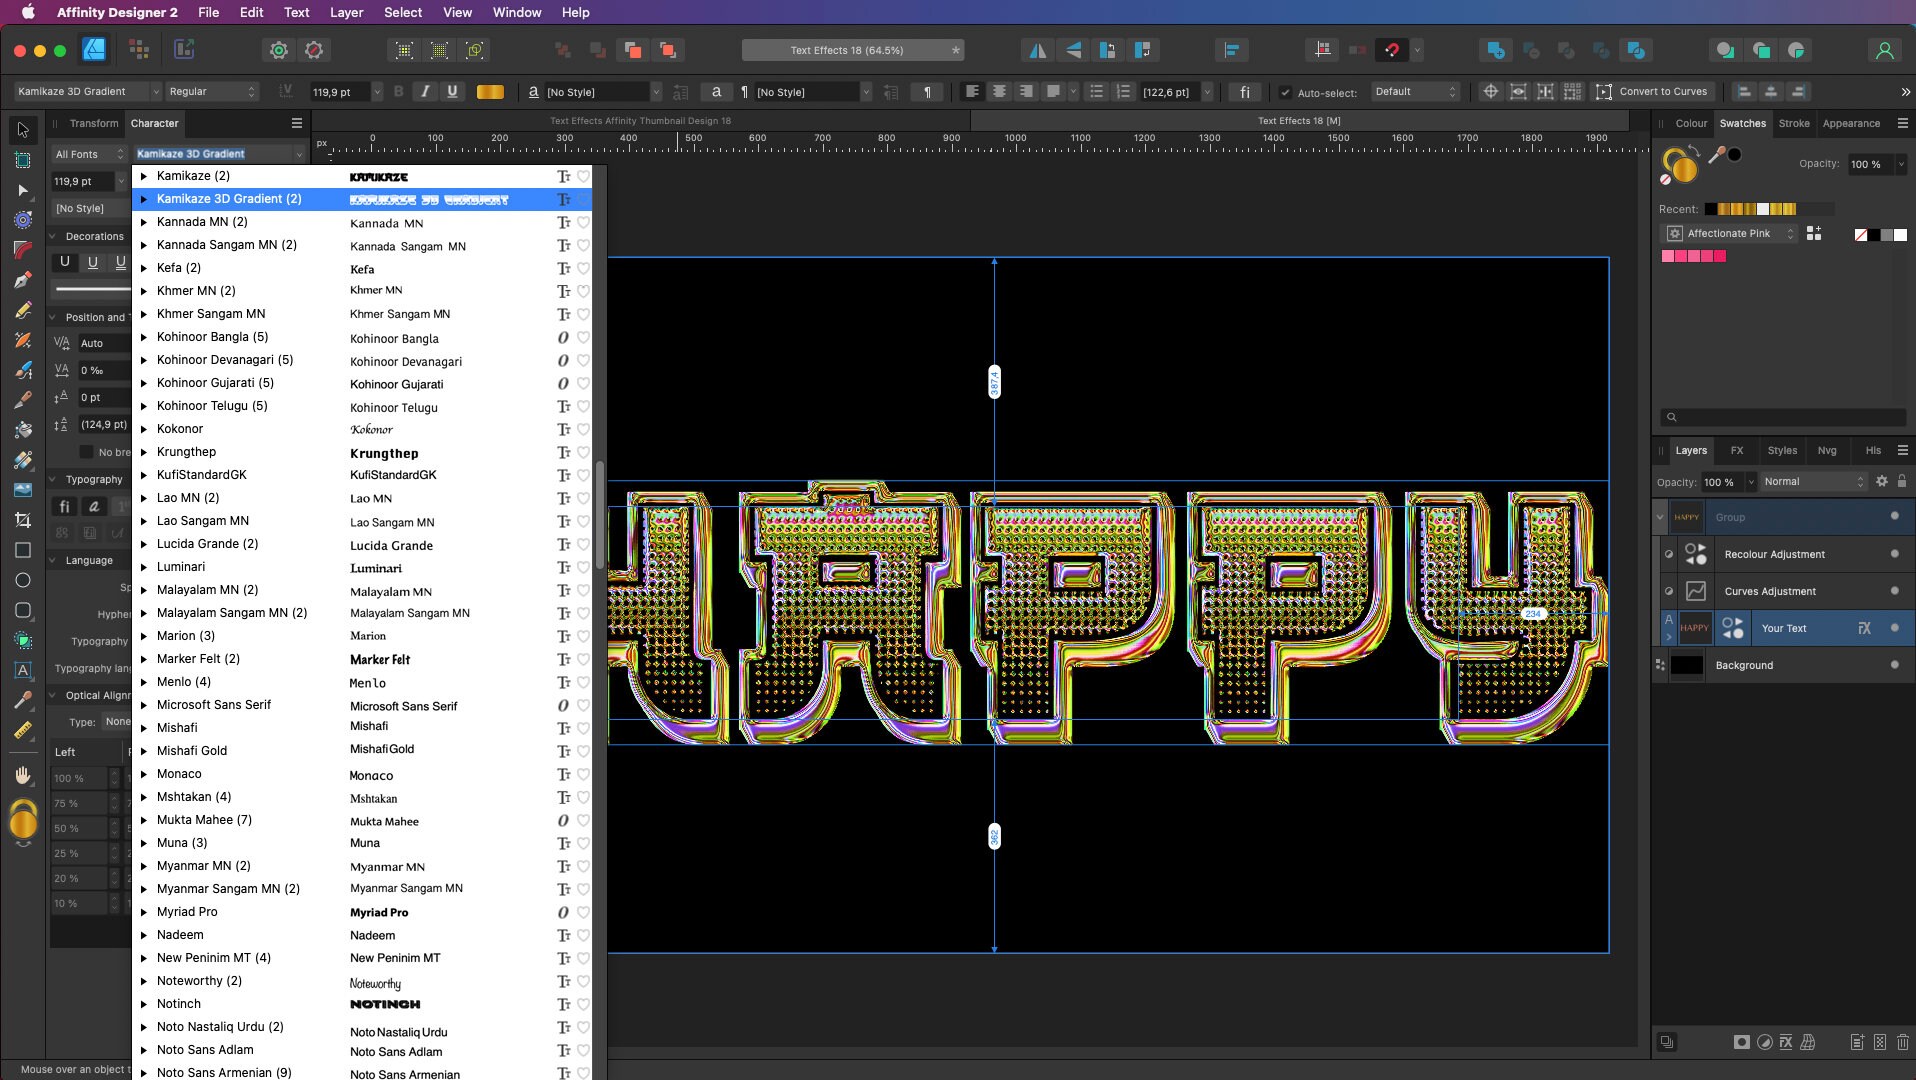Choose the Myriad Pro font
The height and width of the screenshot is (1080, 1916).
tap(362, 912)
